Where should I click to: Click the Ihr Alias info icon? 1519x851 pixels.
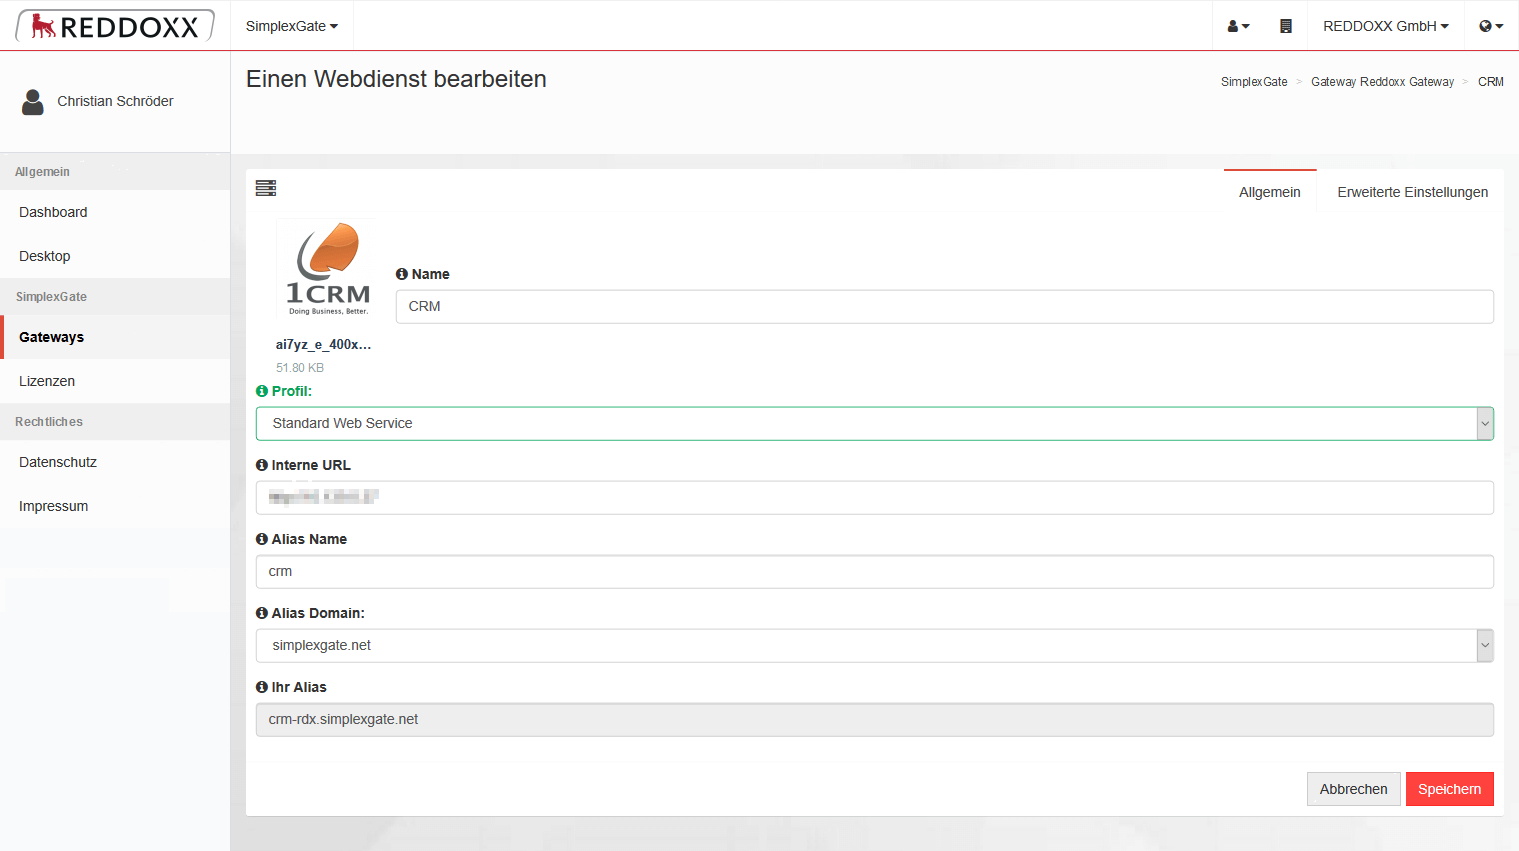(262, 687)
